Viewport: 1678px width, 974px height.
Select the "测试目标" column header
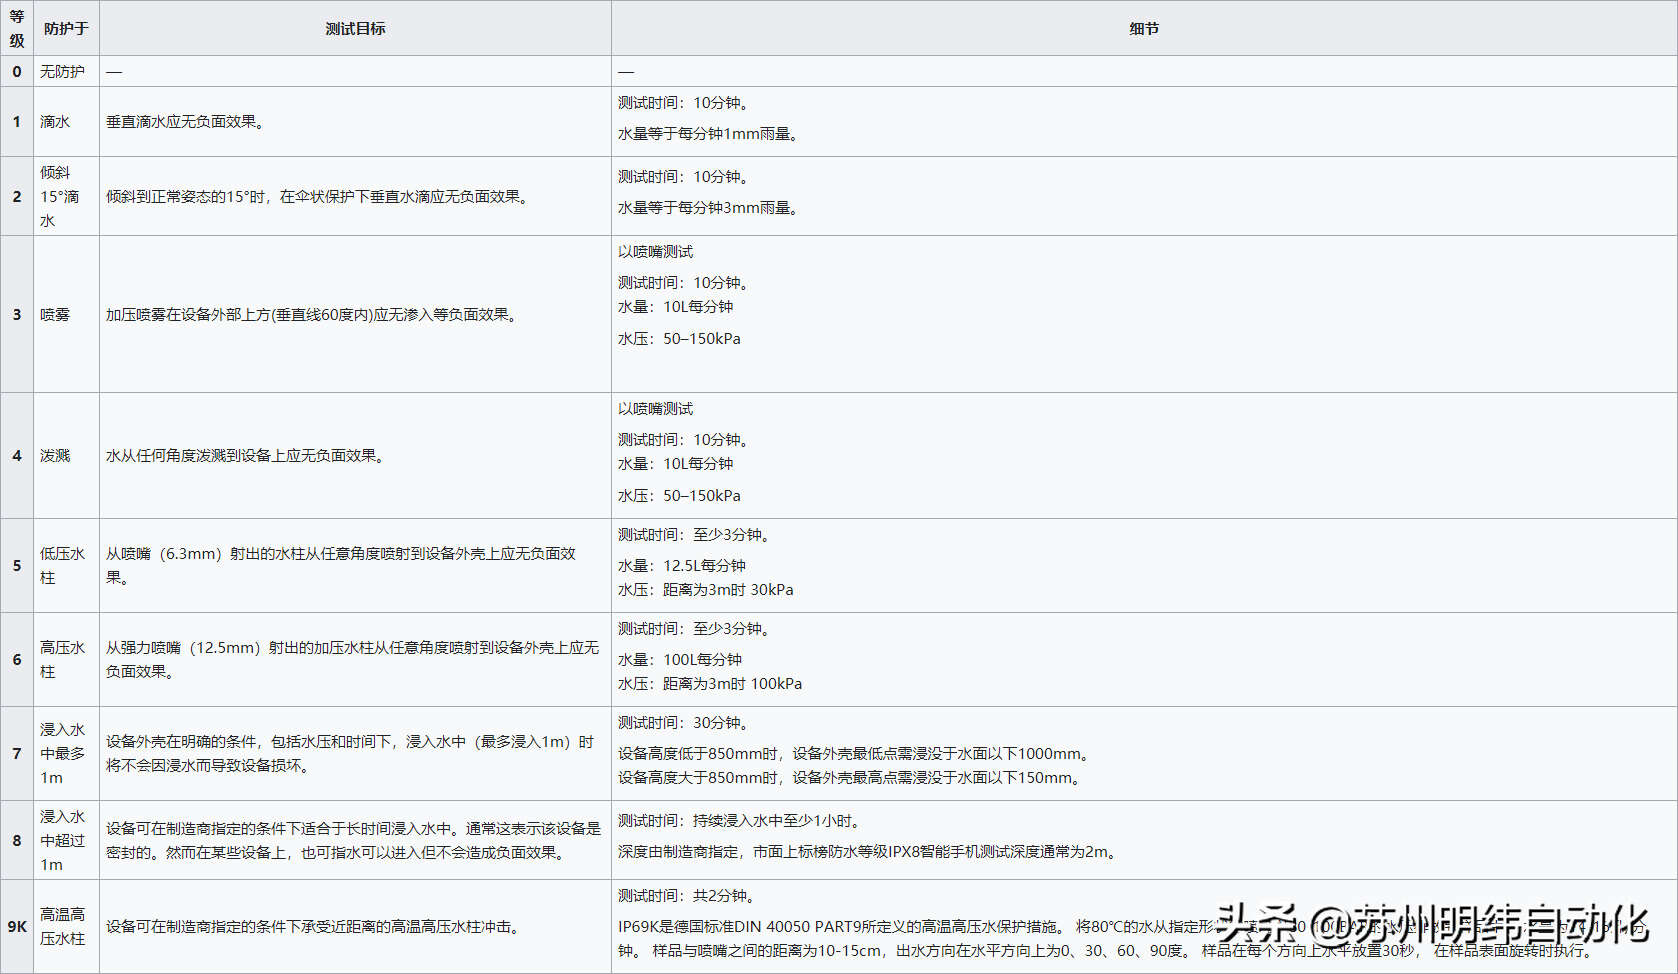(x=355, y=29)
